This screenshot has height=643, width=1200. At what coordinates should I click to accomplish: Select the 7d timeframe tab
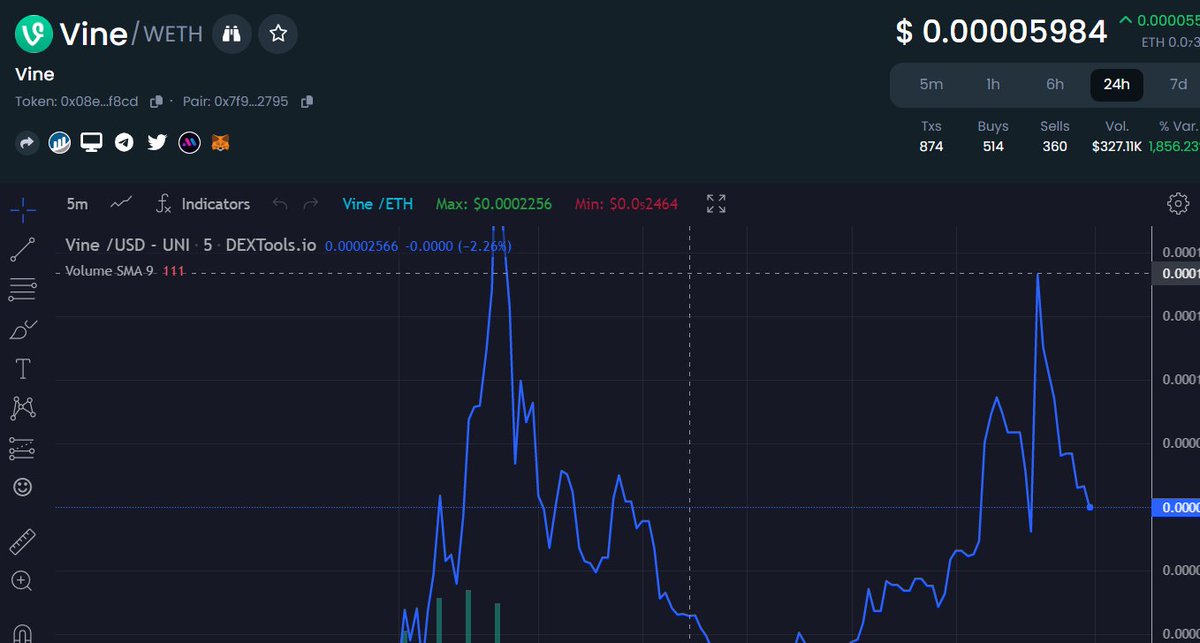pyautogui.click(x=1178, y=85)
